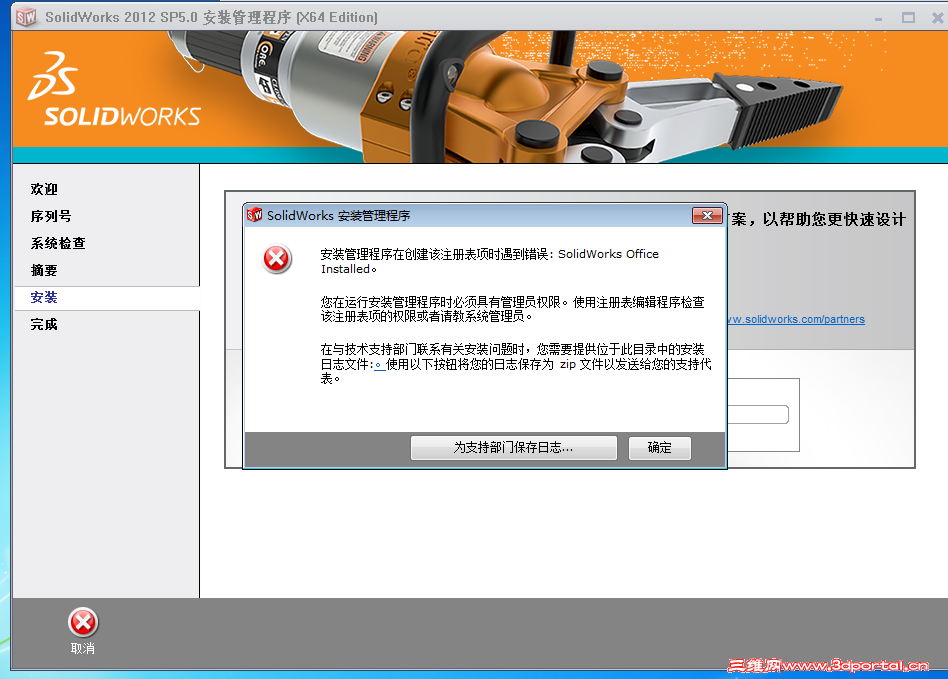Screen dimensions: 948x679
Task: Select the 完成 step in the sidebar
Action: (x=44, y=324)
